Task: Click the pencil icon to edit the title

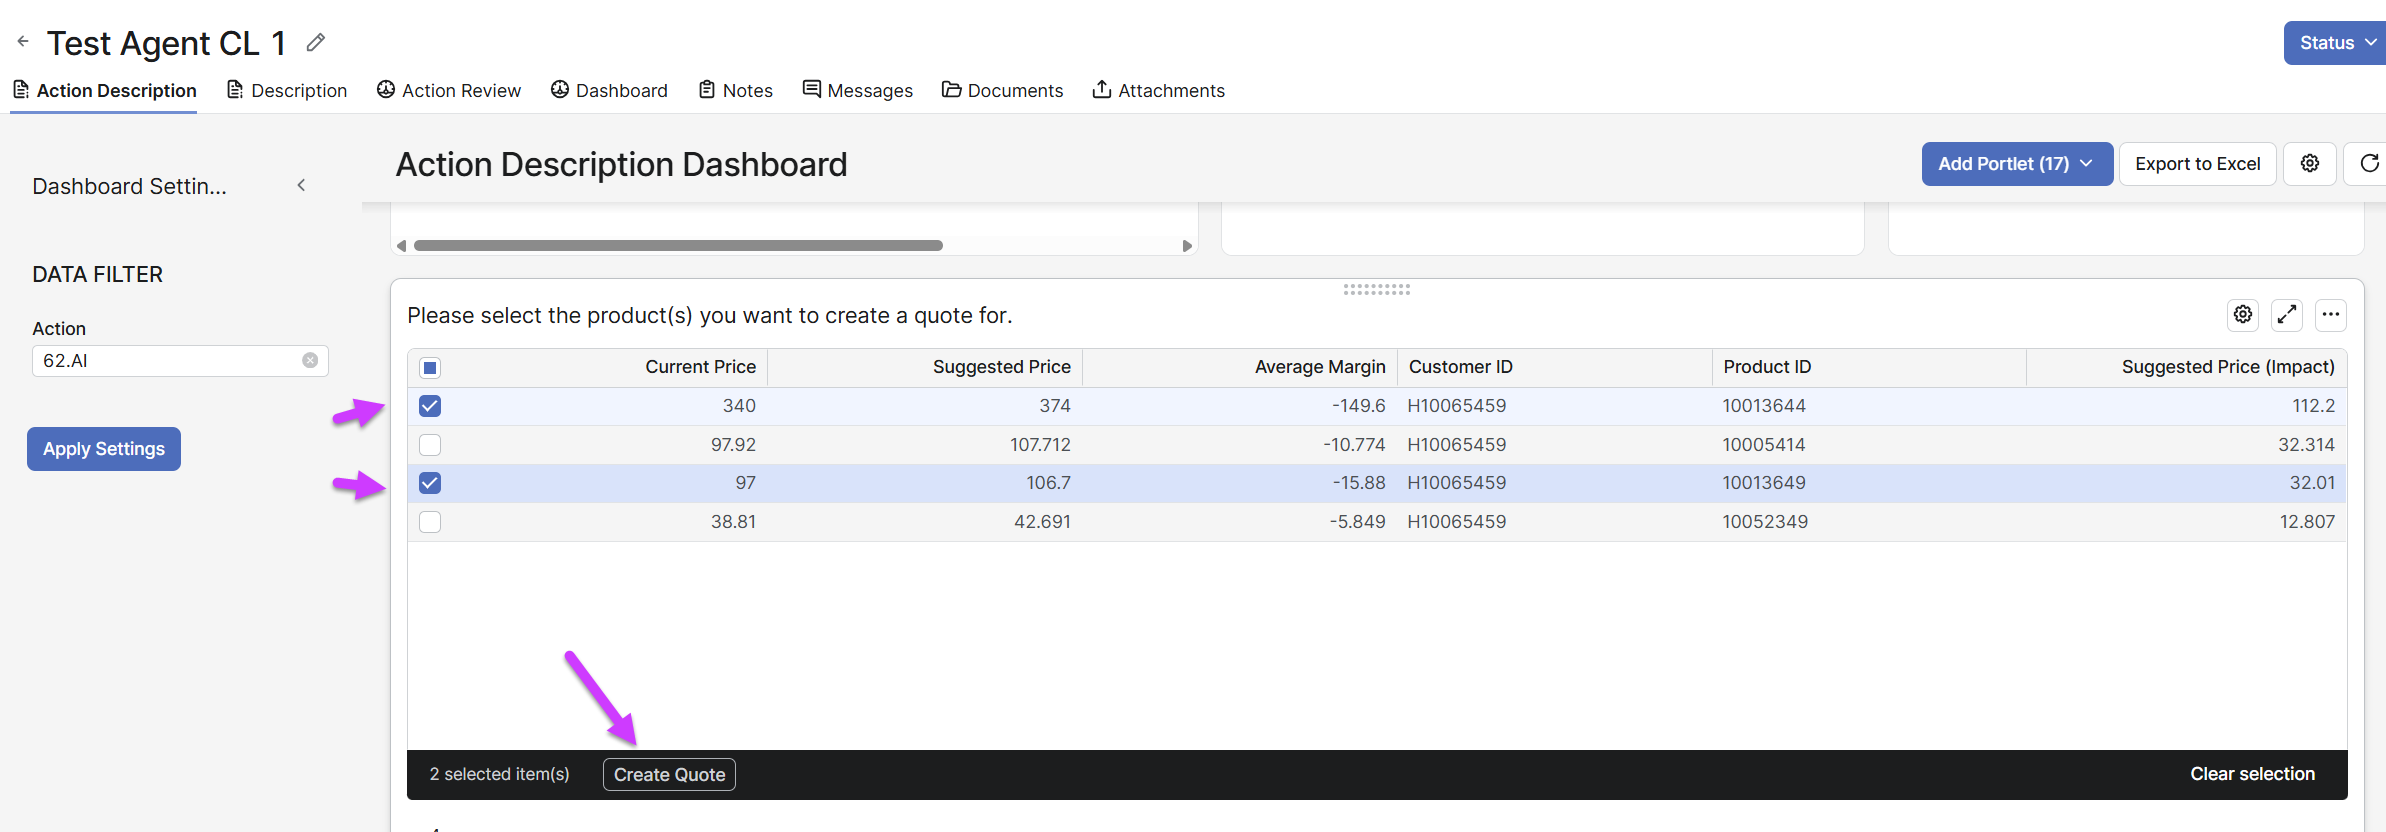Action: click(316, 42)
